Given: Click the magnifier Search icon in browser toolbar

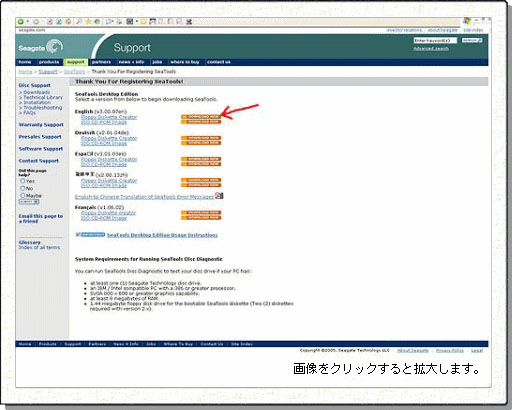Looking at the screenshot, I should pos(79,22).
